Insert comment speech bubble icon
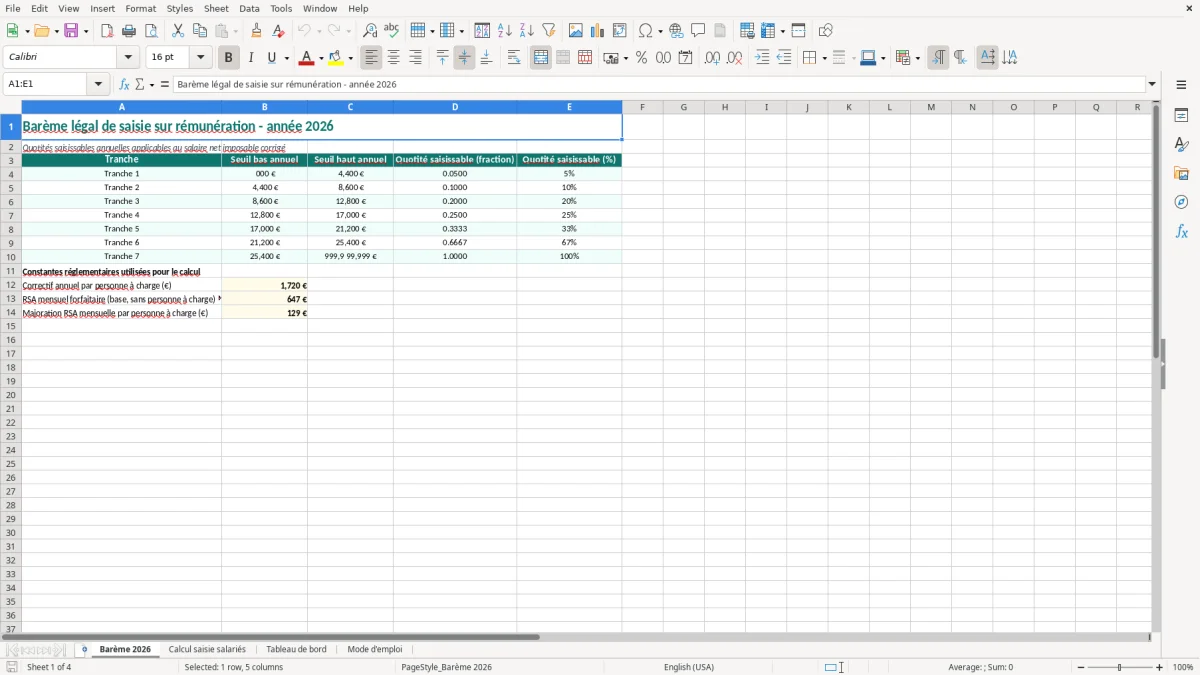This screenshot has height=675, width=1200. [x=698, y=31]
